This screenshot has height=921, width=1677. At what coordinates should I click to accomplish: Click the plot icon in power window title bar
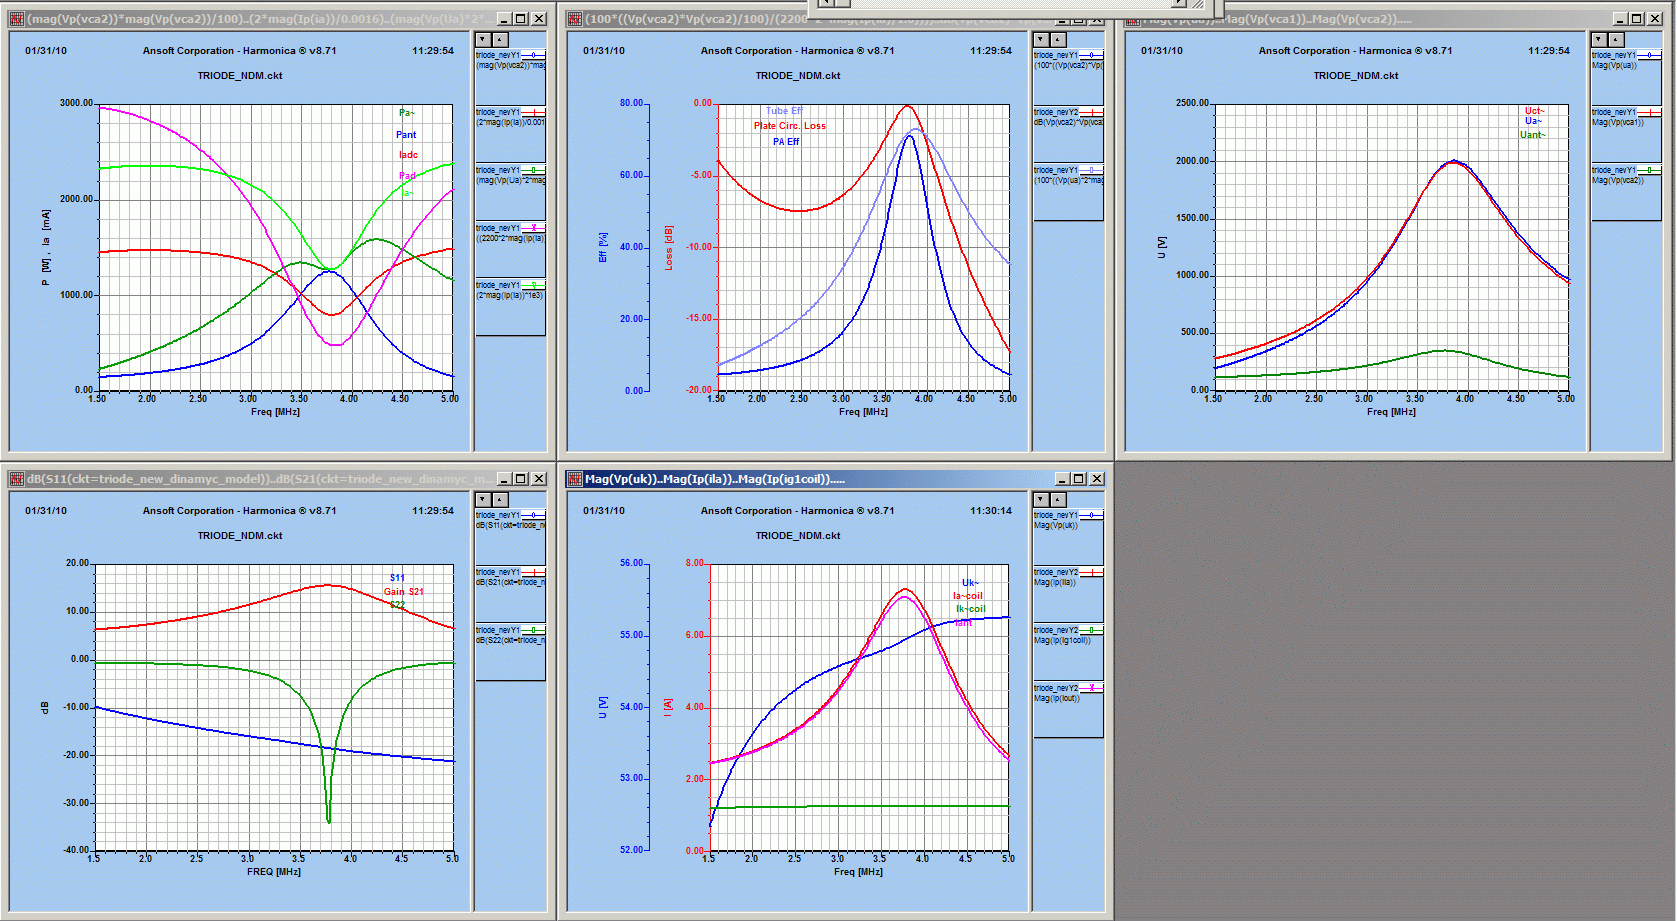tap(16, 19)
